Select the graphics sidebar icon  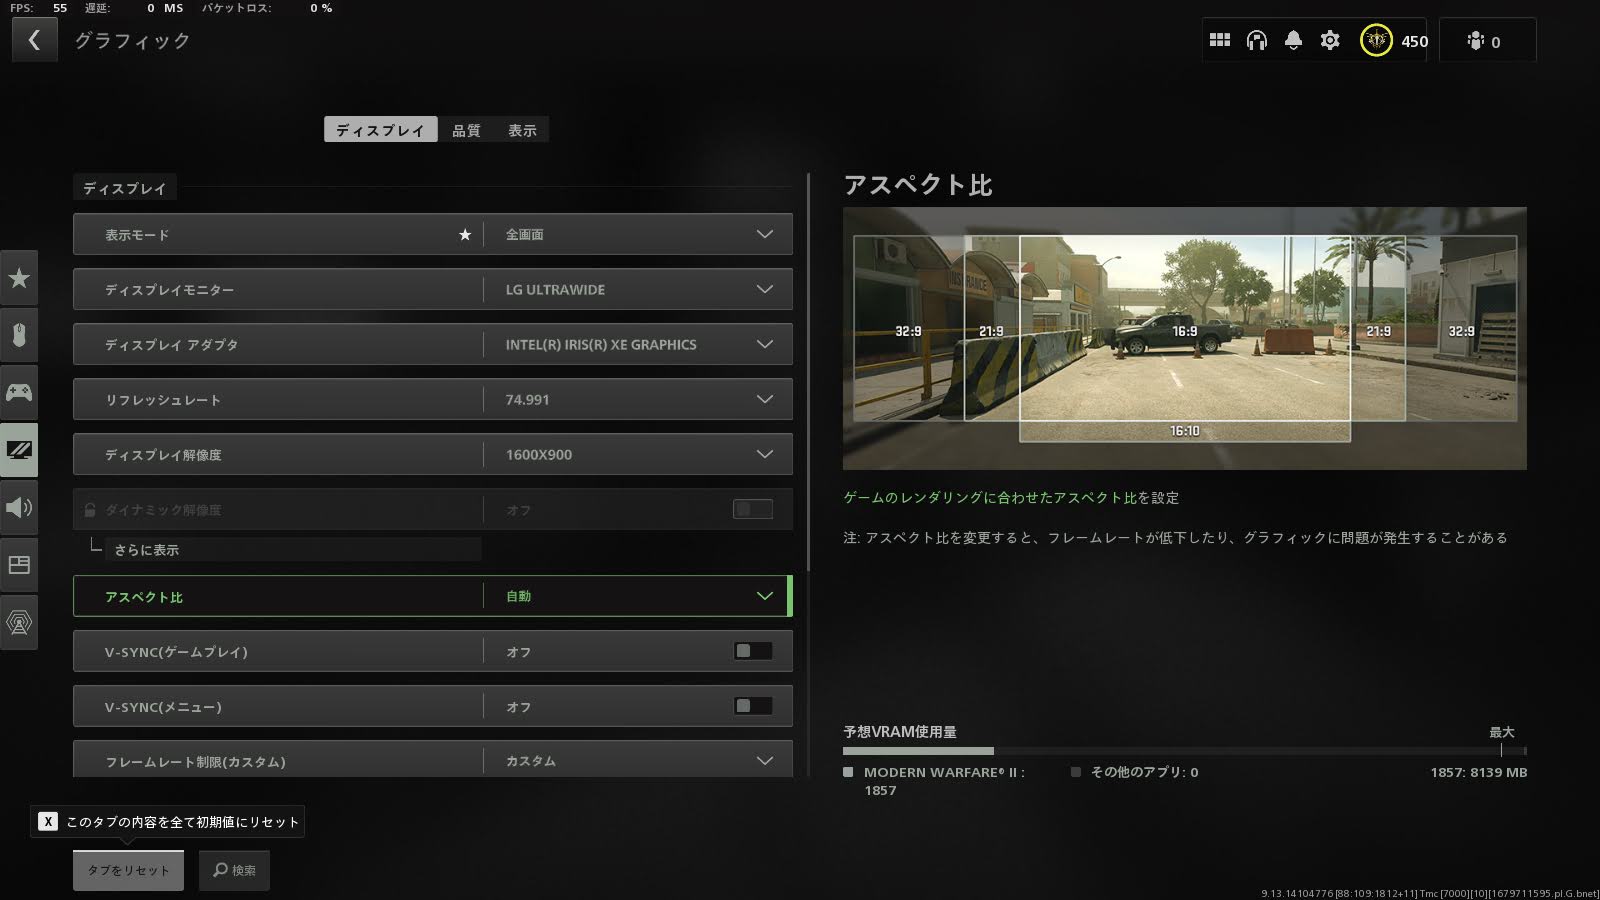19,450
